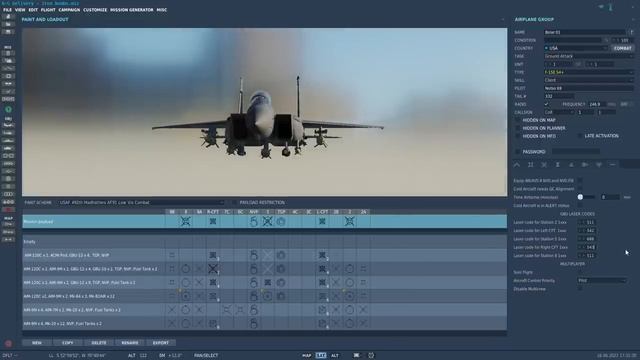Open the additional properties dash tab icon
Screen dimensions: 640x360
pos(612,164)
